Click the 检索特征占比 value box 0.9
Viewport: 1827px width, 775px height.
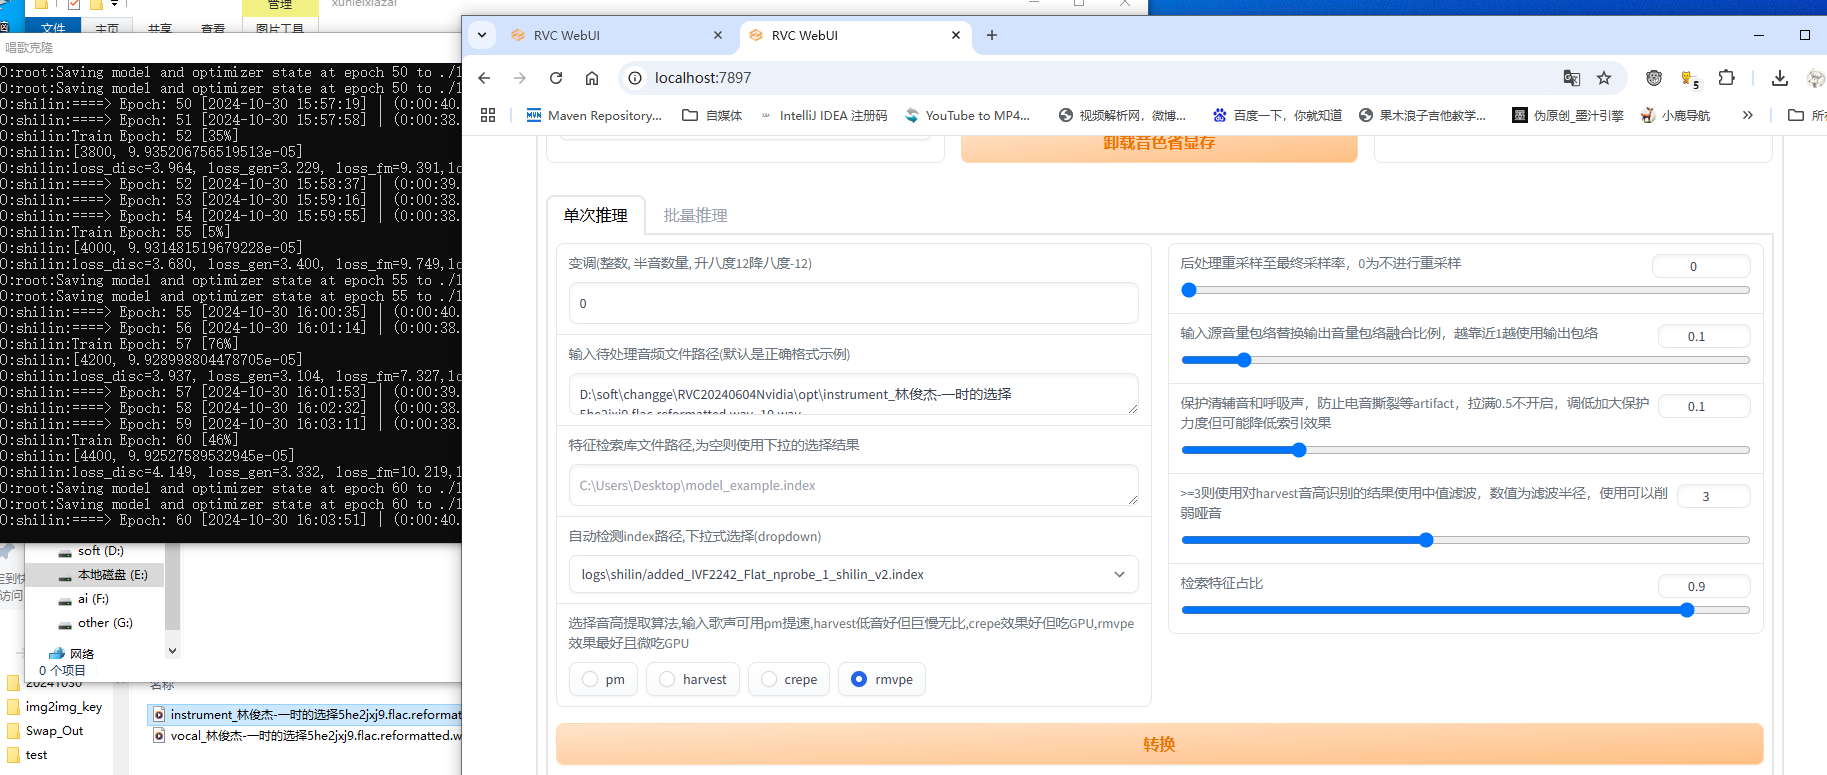1704,586
